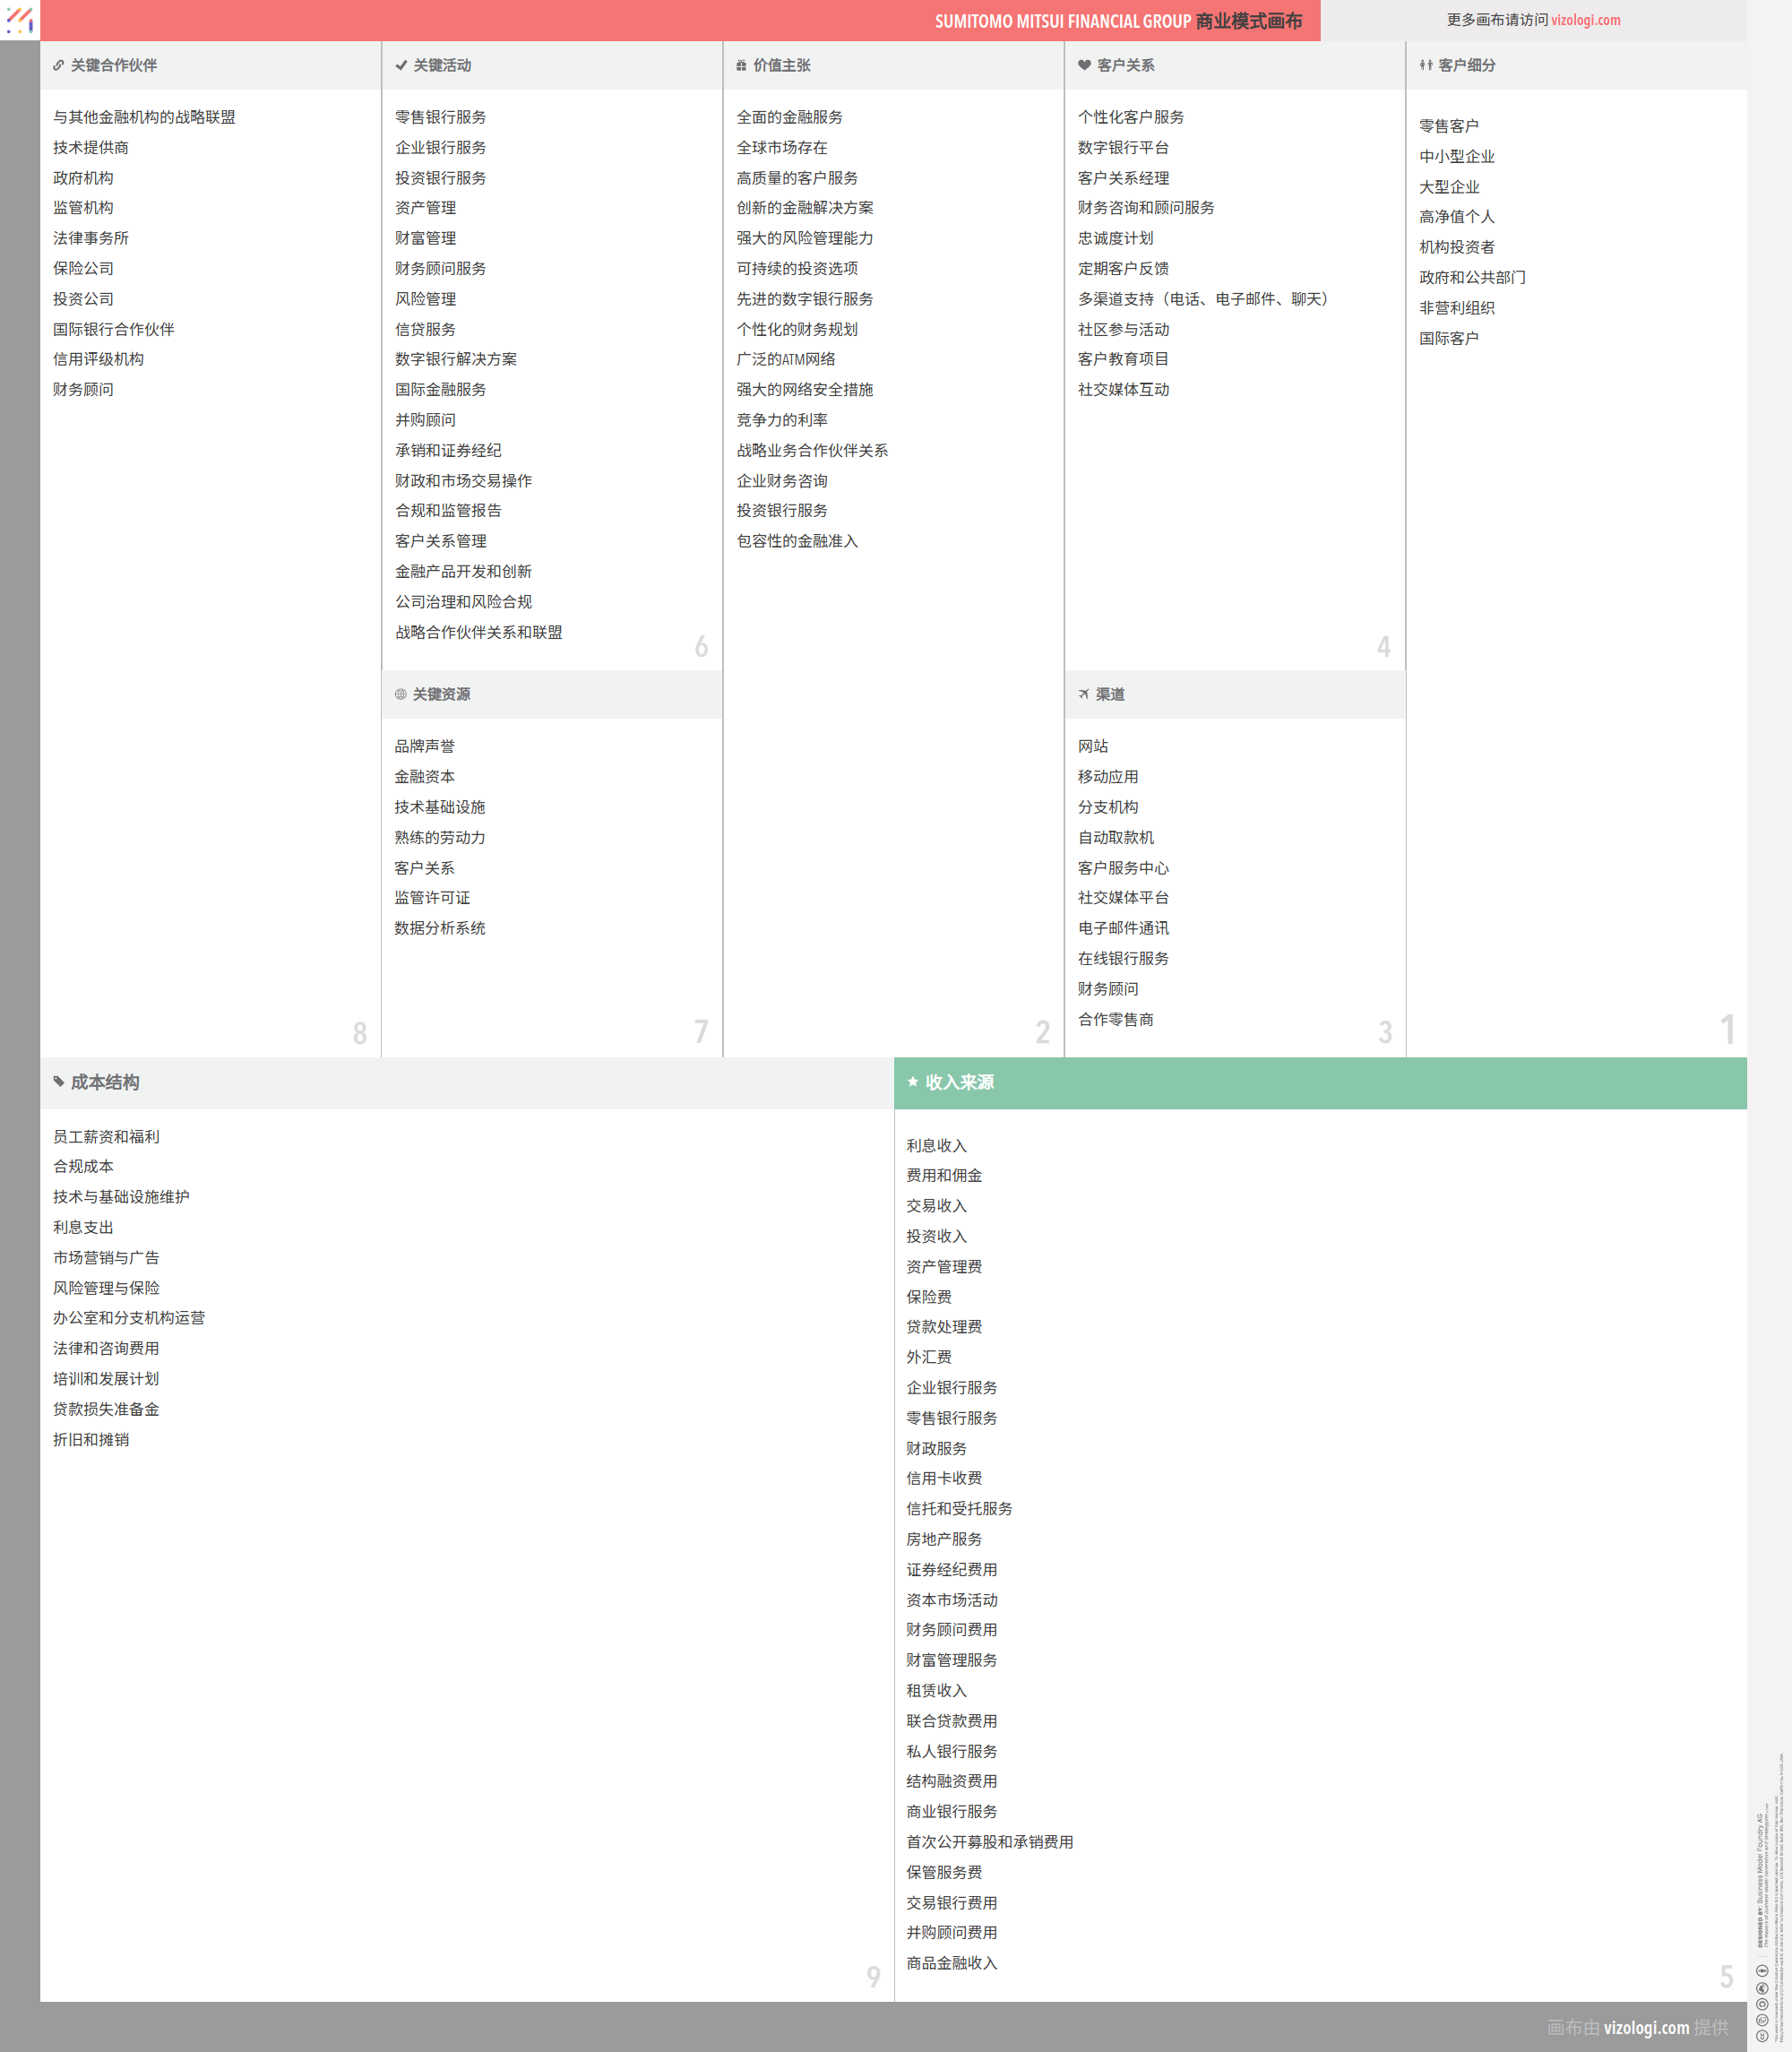1792x2052 pixels.
Task: Click the link icon beside 关键合作伙伴
Action: pyautogui.click(x=59, y=65)
